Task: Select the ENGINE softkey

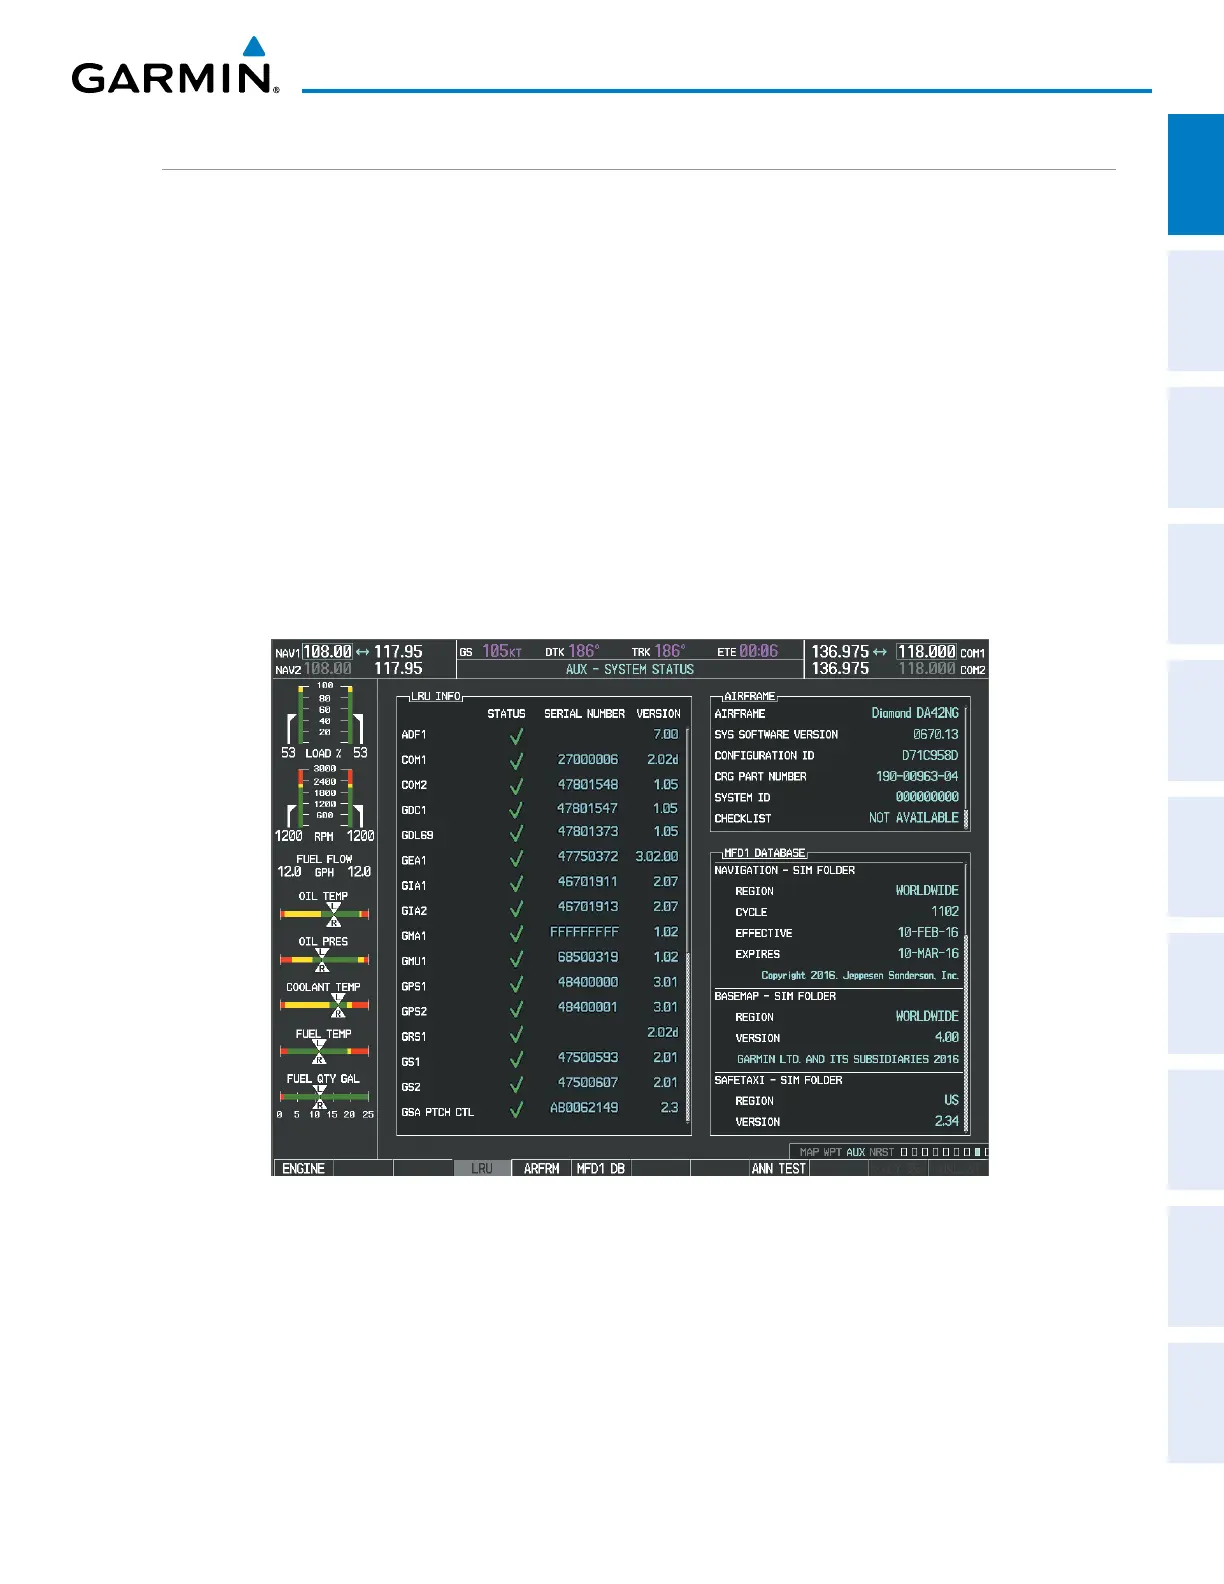Action: tap(303, 1168)
